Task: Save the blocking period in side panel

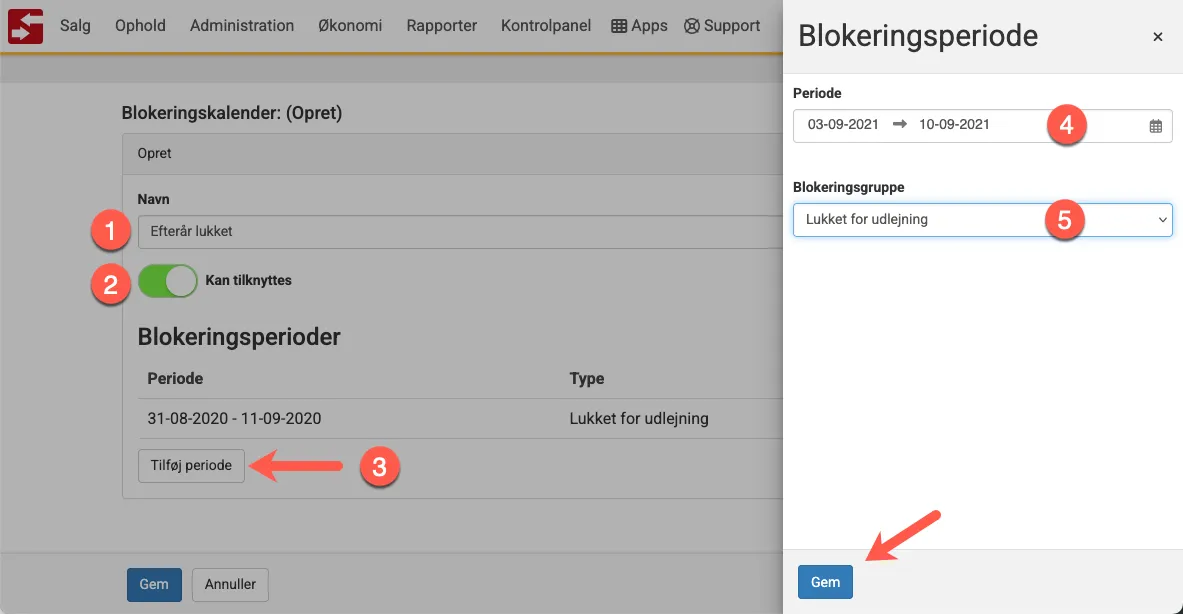Action: pos(825,582)
